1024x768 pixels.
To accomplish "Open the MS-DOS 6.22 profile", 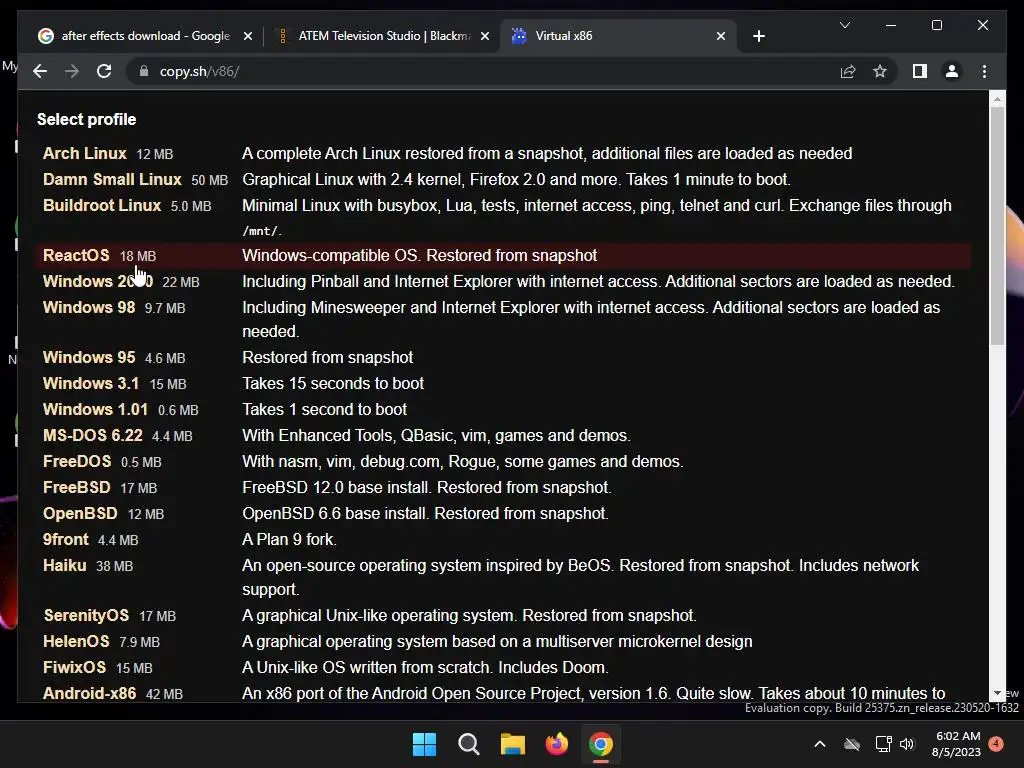I will pos(93,436).
